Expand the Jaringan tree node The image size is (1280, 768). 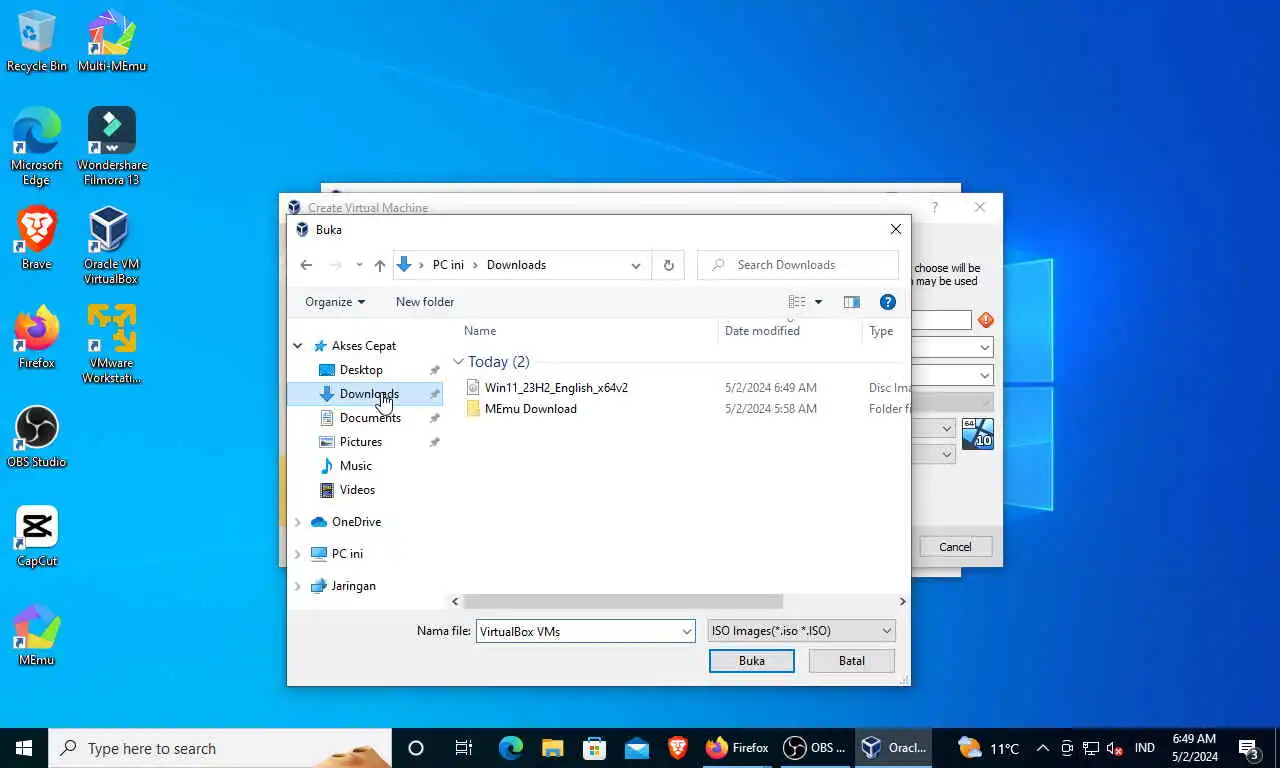point(297,586)
